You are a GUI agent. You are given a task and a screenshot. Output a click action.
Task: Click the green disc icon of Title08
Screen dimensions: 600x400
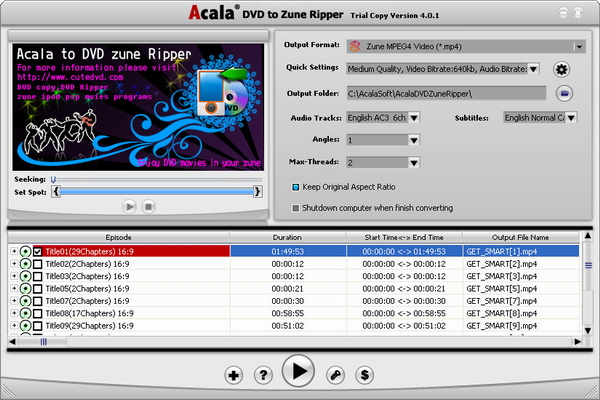25,313
